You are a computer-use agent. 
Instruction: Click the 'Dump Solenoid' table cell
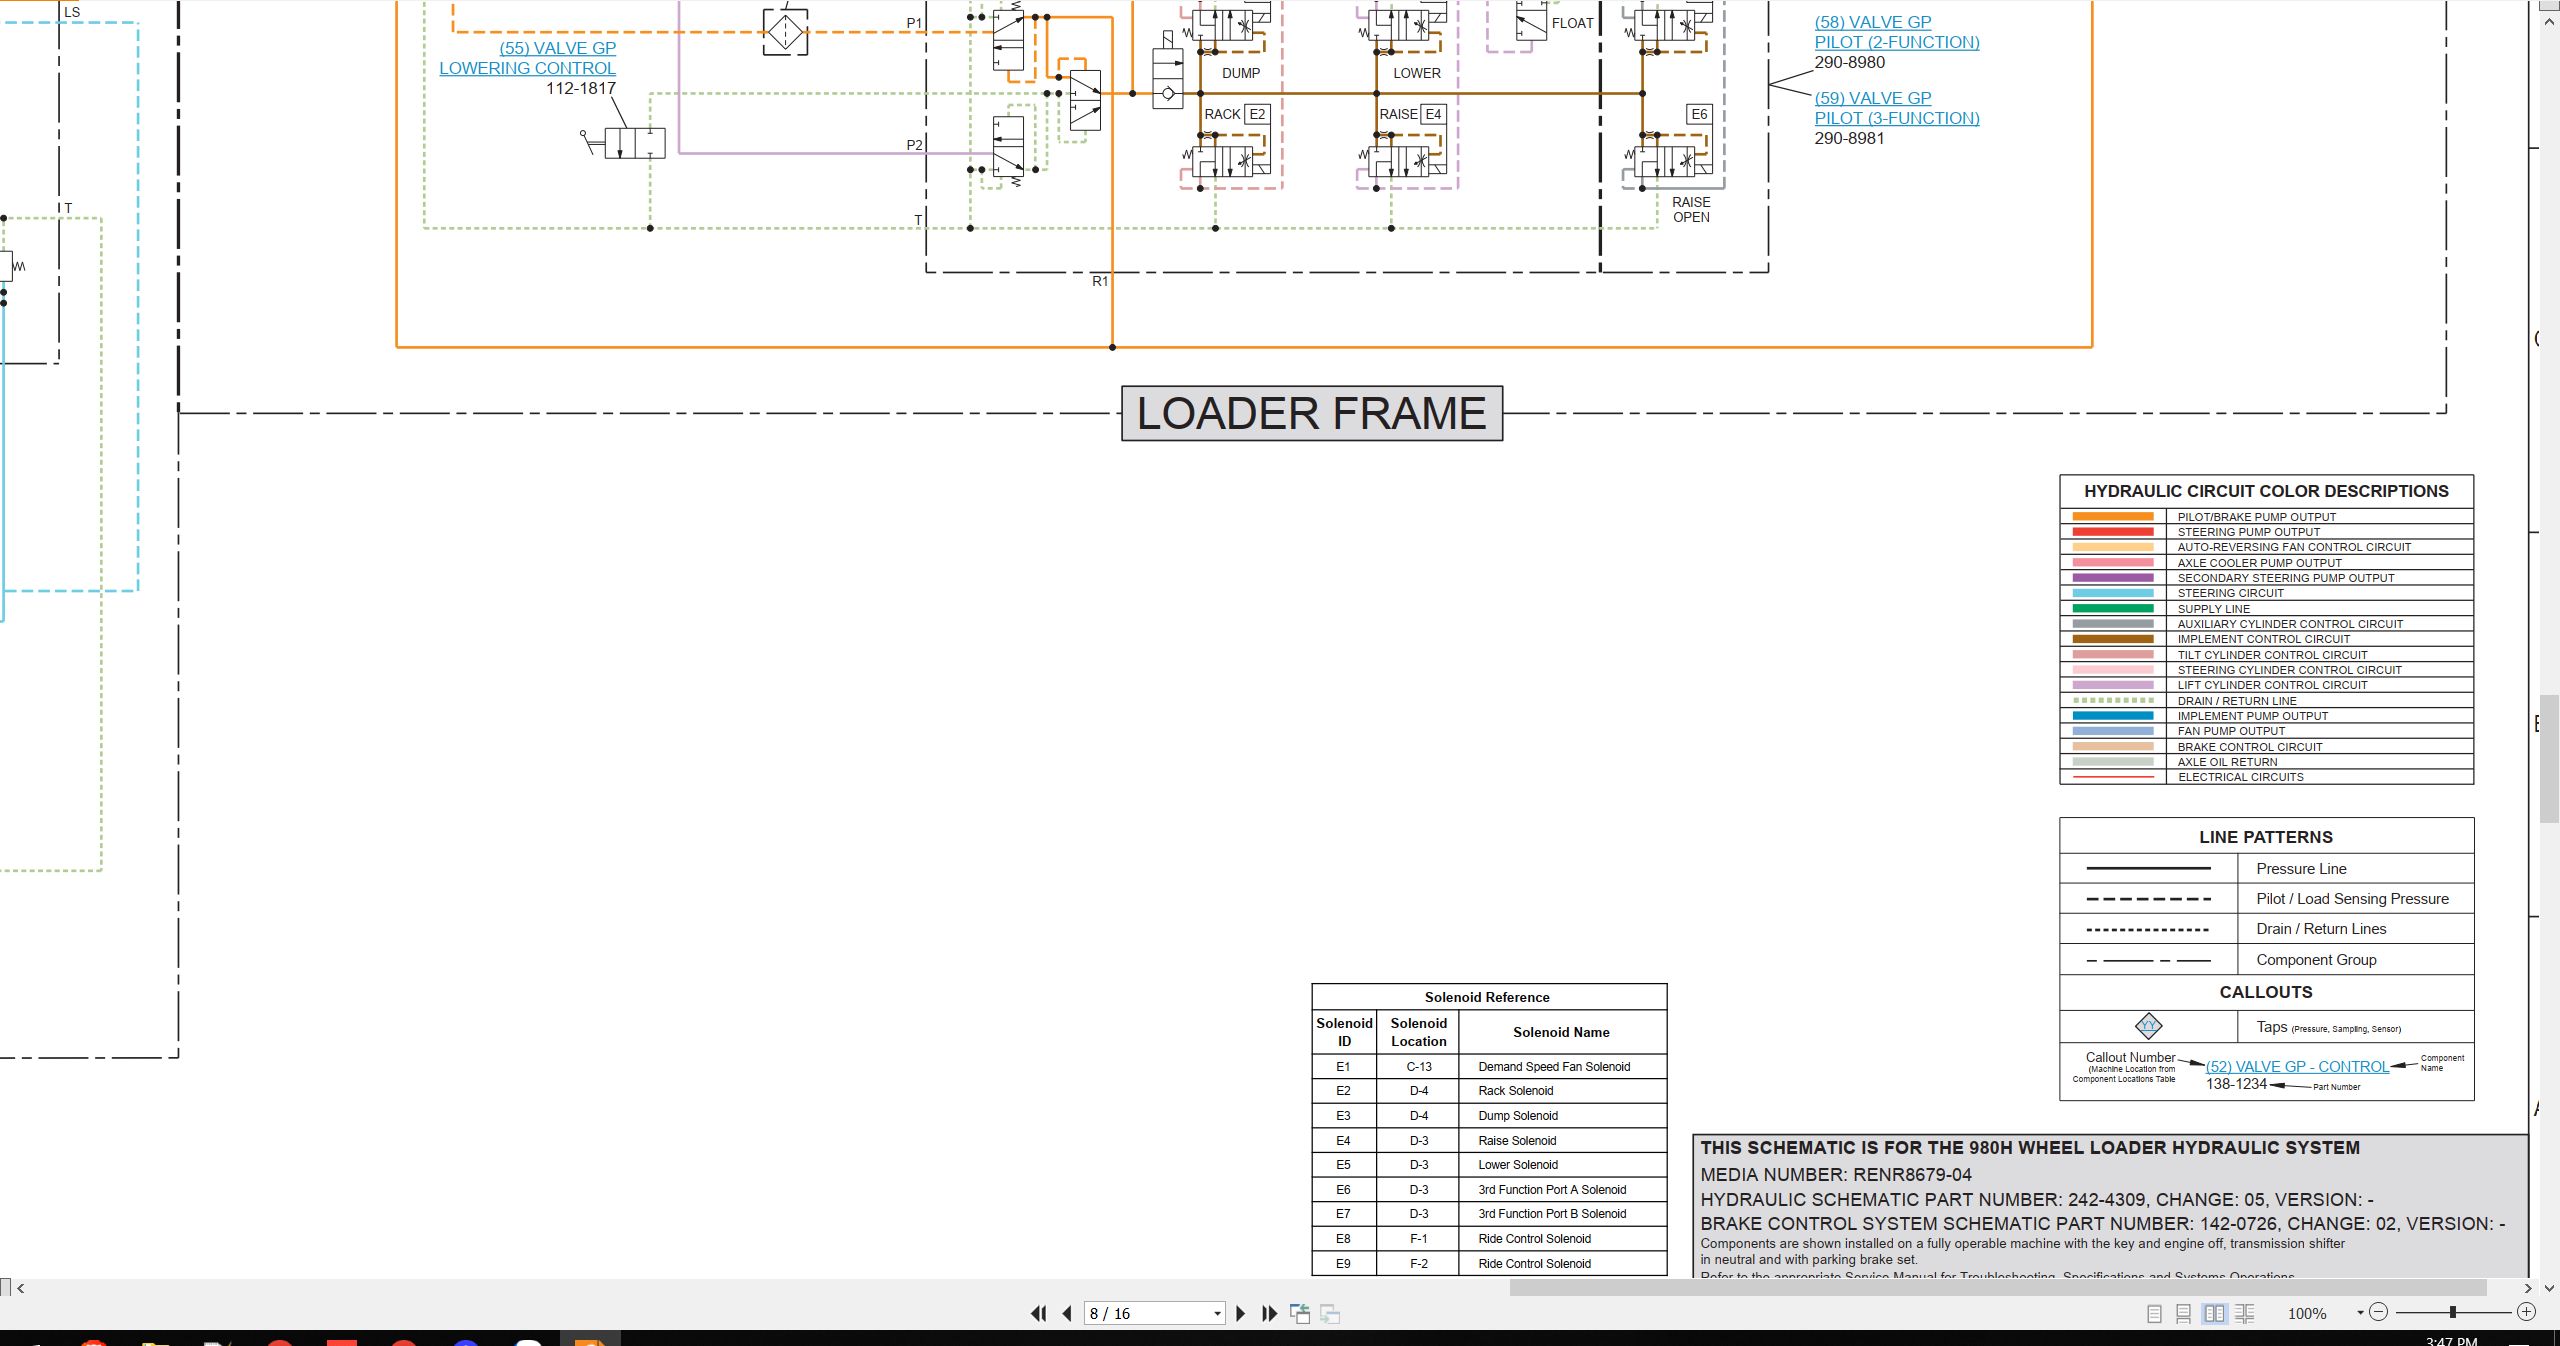[x=1562, y=1116]
